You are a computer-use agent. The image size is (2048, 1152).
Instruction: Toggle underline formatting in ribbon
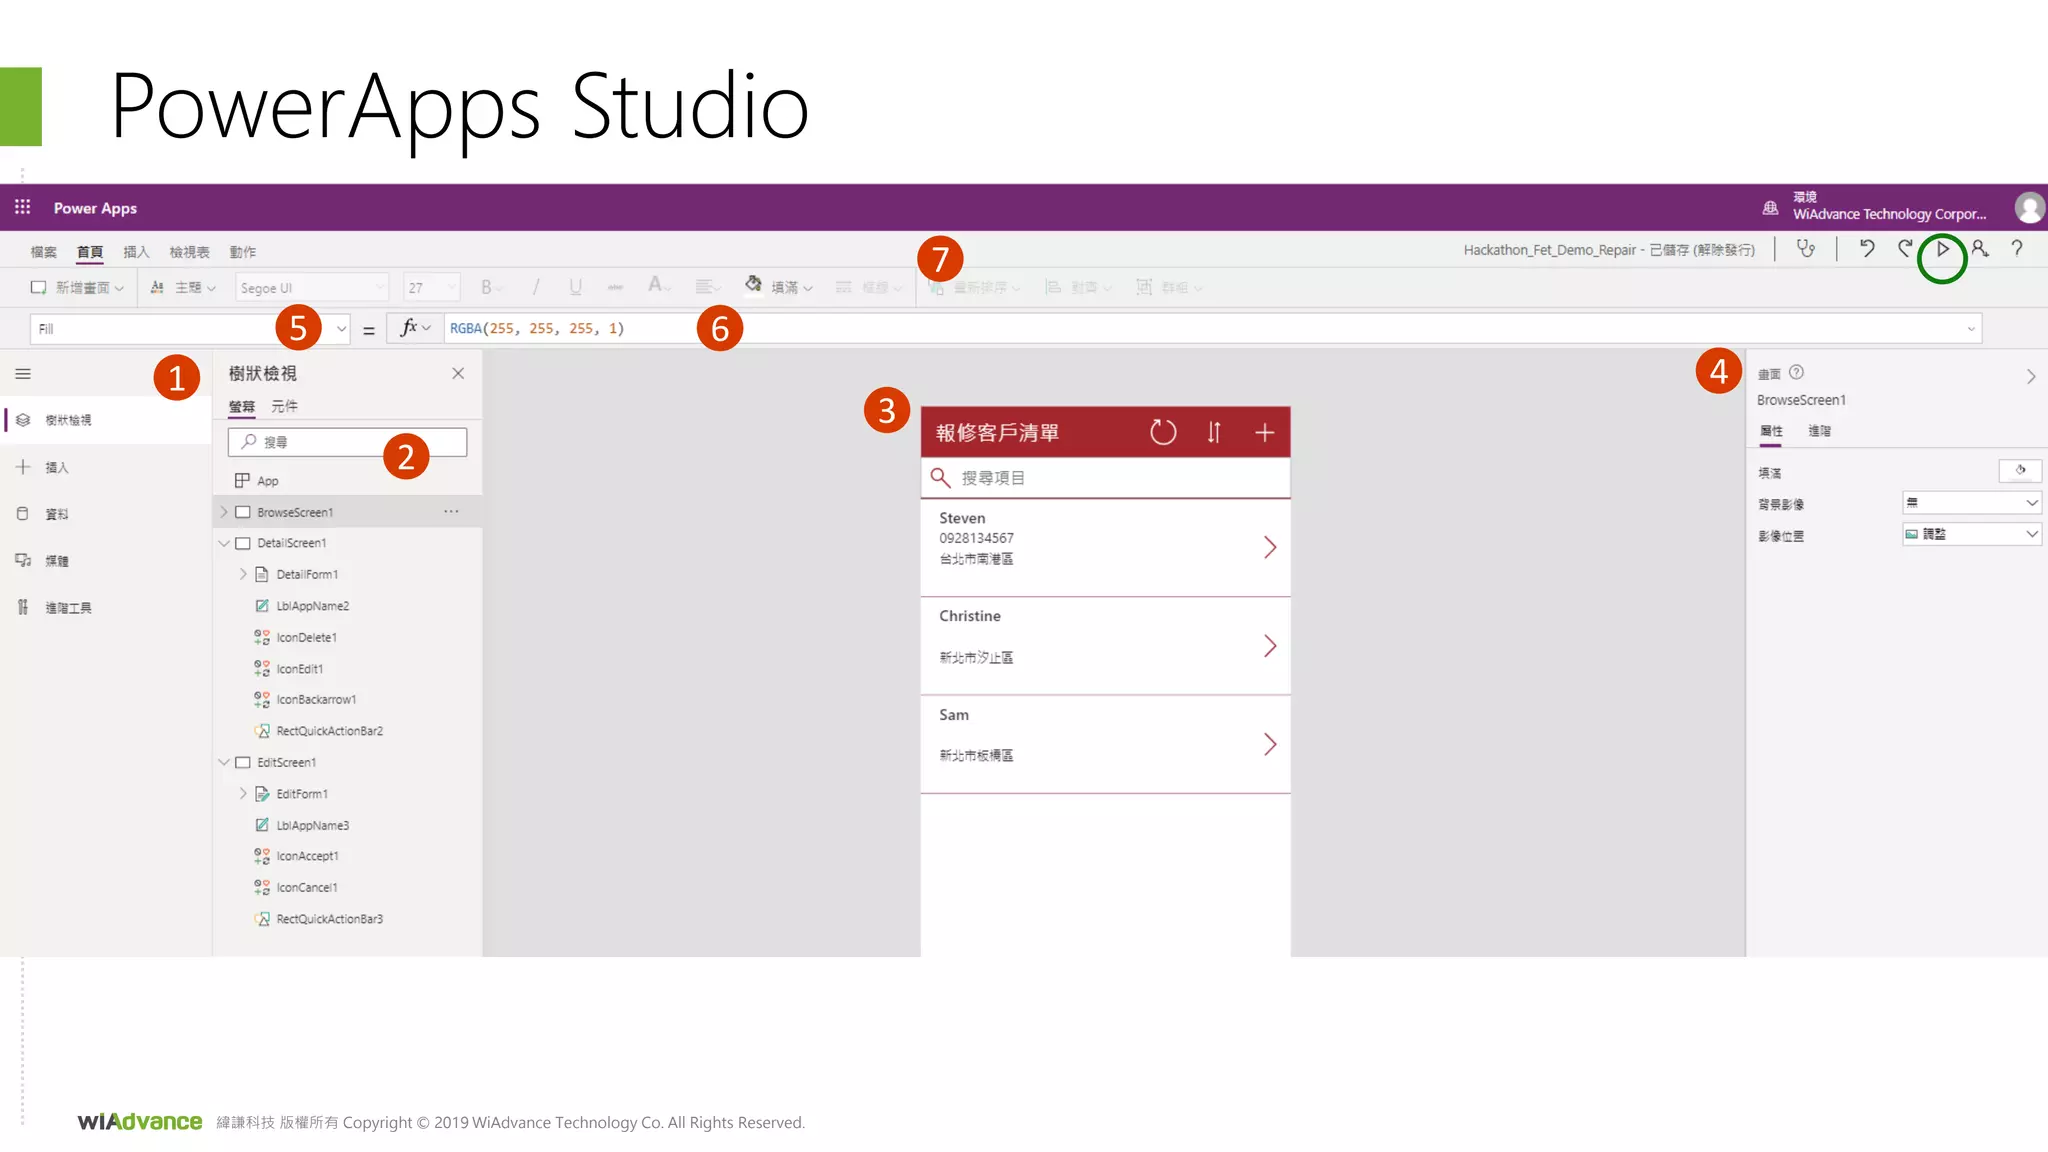pyautogui.click(x=576, y=288)
